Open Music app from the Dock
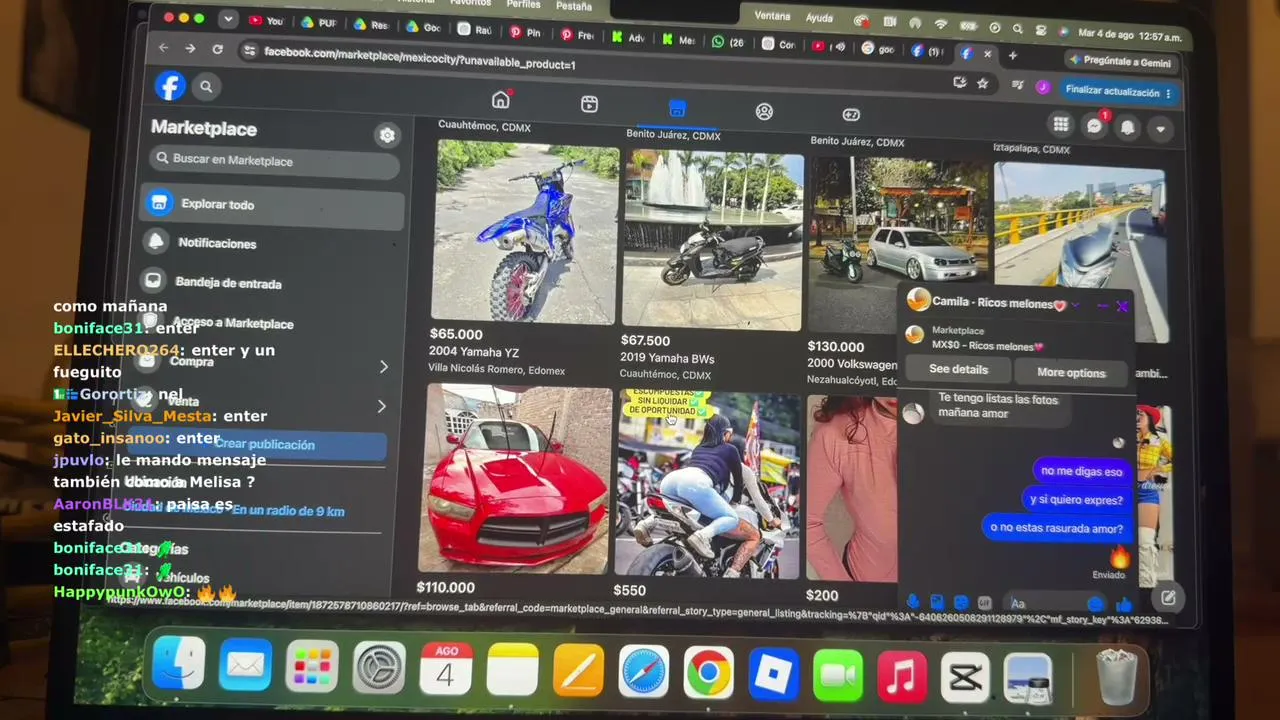 tap(901, 677)
